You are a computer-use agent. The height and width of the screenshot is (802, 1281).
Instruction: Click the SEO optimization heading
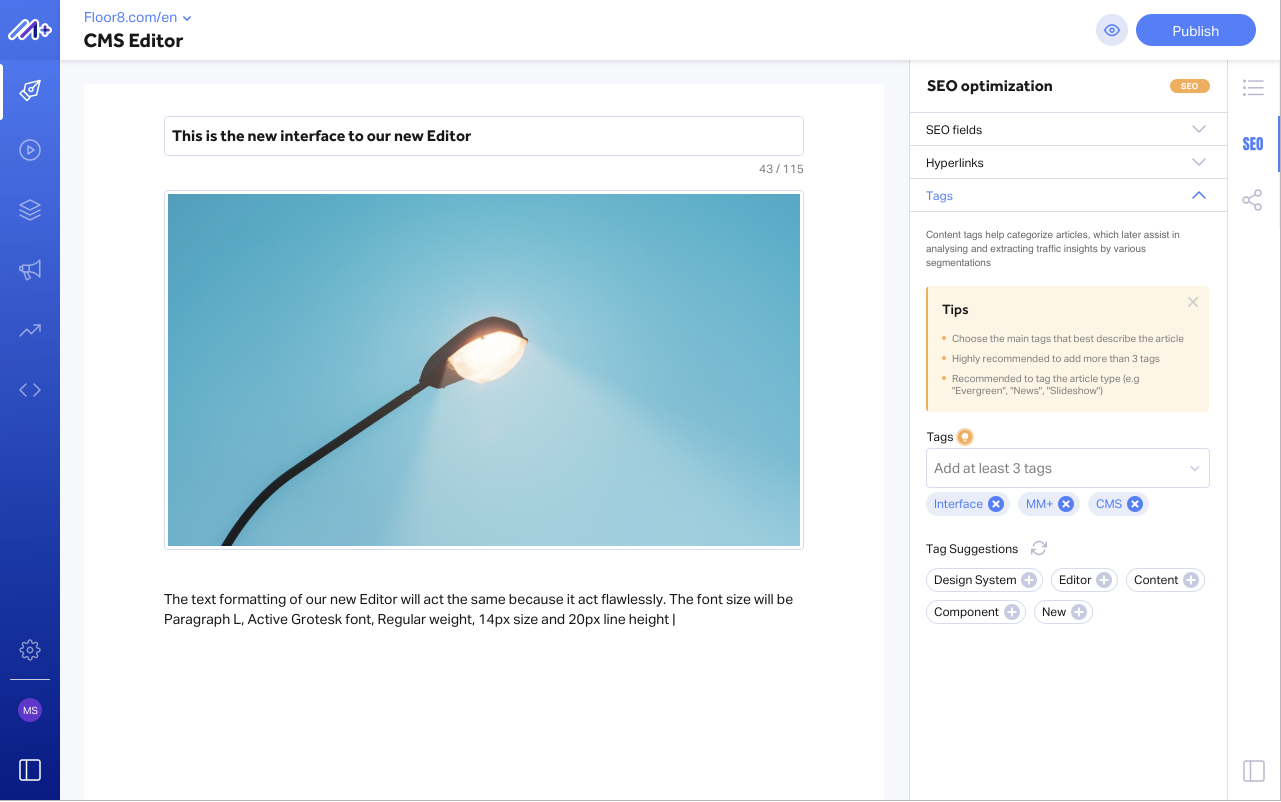click(989, 86)
